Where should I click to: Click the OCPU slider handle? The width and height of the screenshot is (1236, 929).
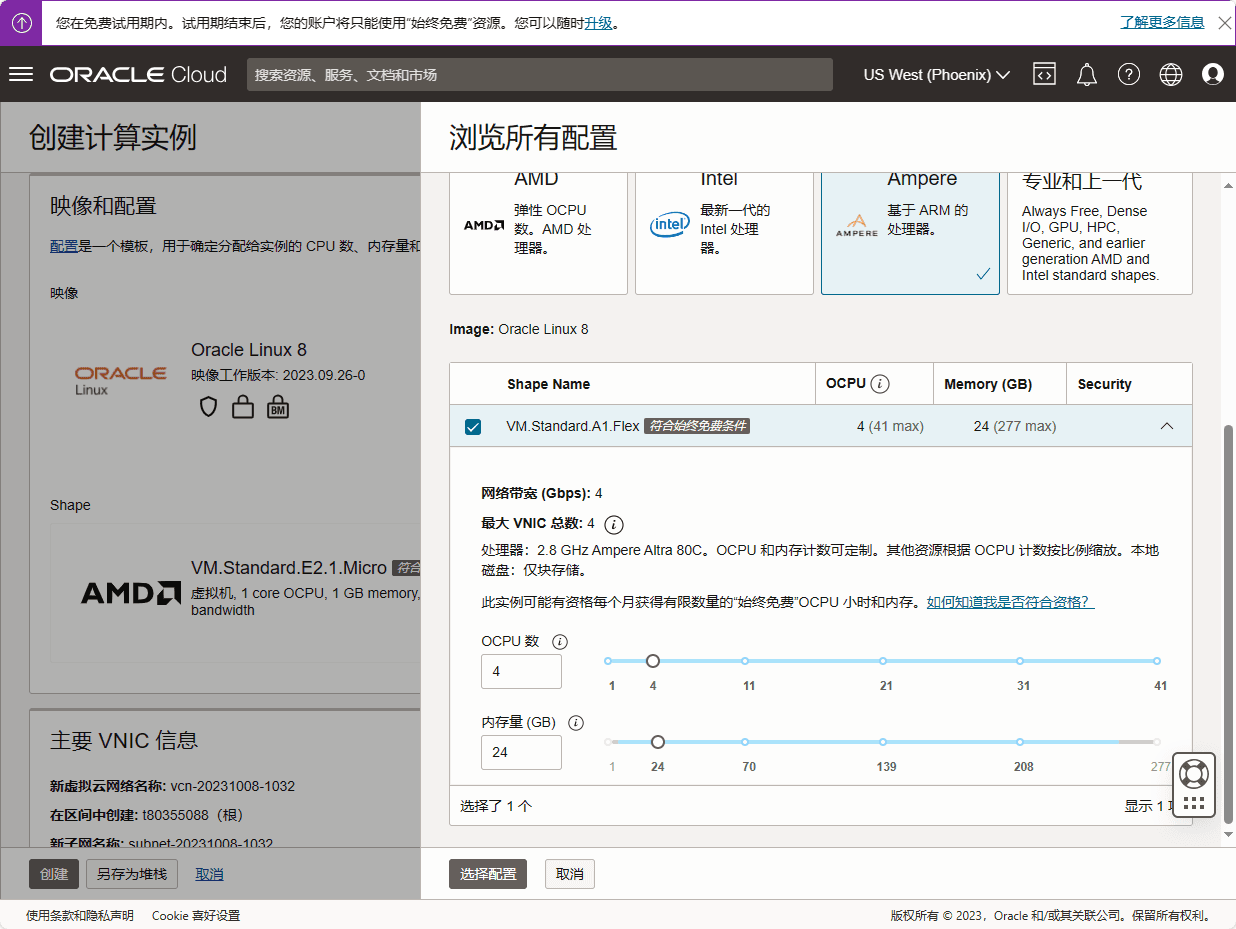[x=653, y=661]
